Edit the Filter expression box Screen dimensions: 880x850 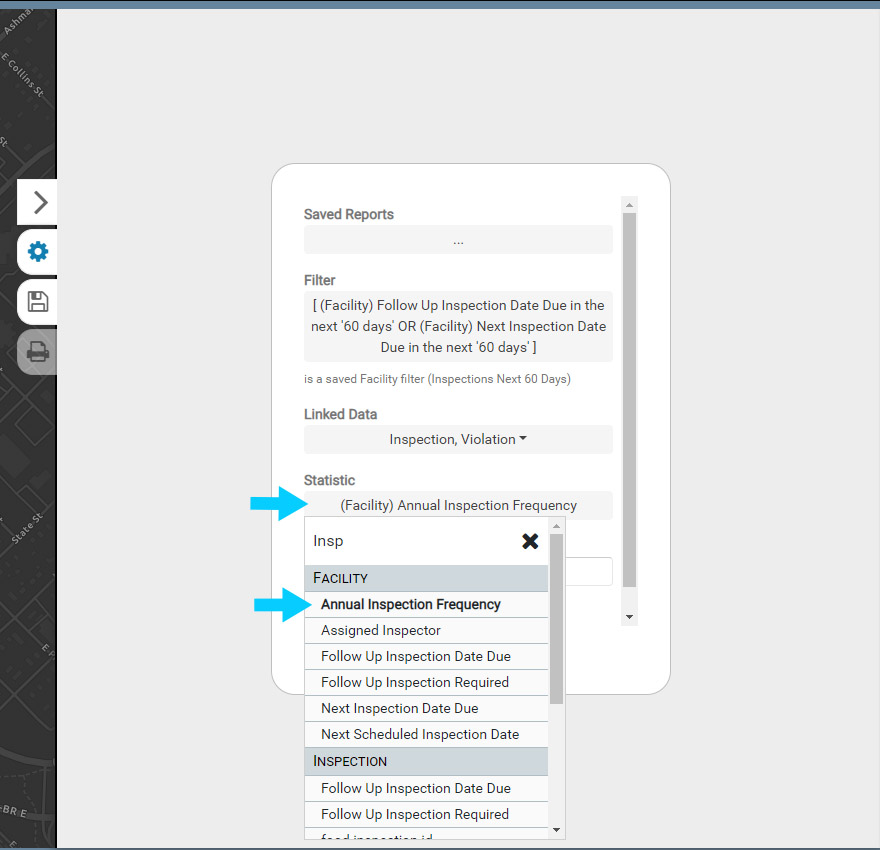coord(458,327)
